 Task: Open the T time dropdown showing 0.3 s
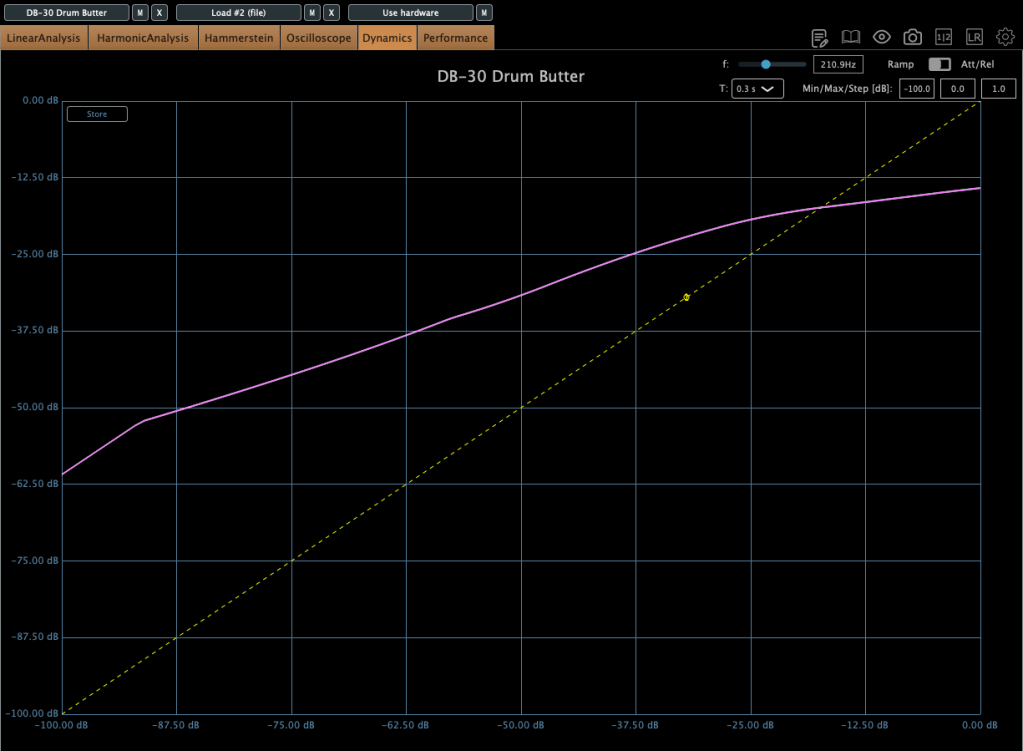pyautogui.click(x=757, y=89)
